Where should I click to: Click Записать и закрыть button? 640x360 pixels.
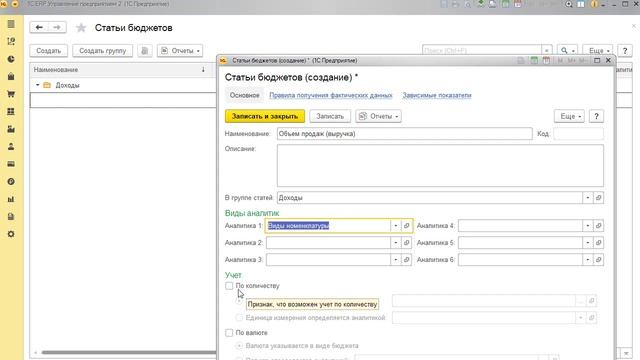point(265,116)
